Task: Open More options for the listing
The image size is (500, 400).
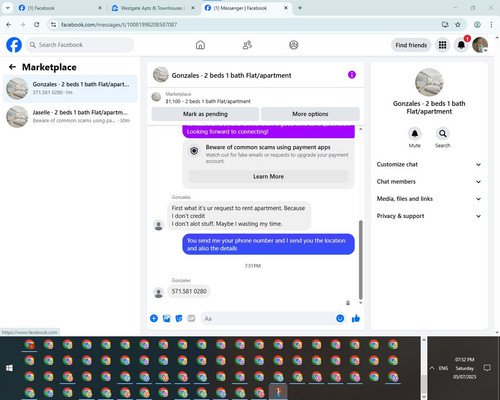Action: pyautogui.click(x=310, y=114)
